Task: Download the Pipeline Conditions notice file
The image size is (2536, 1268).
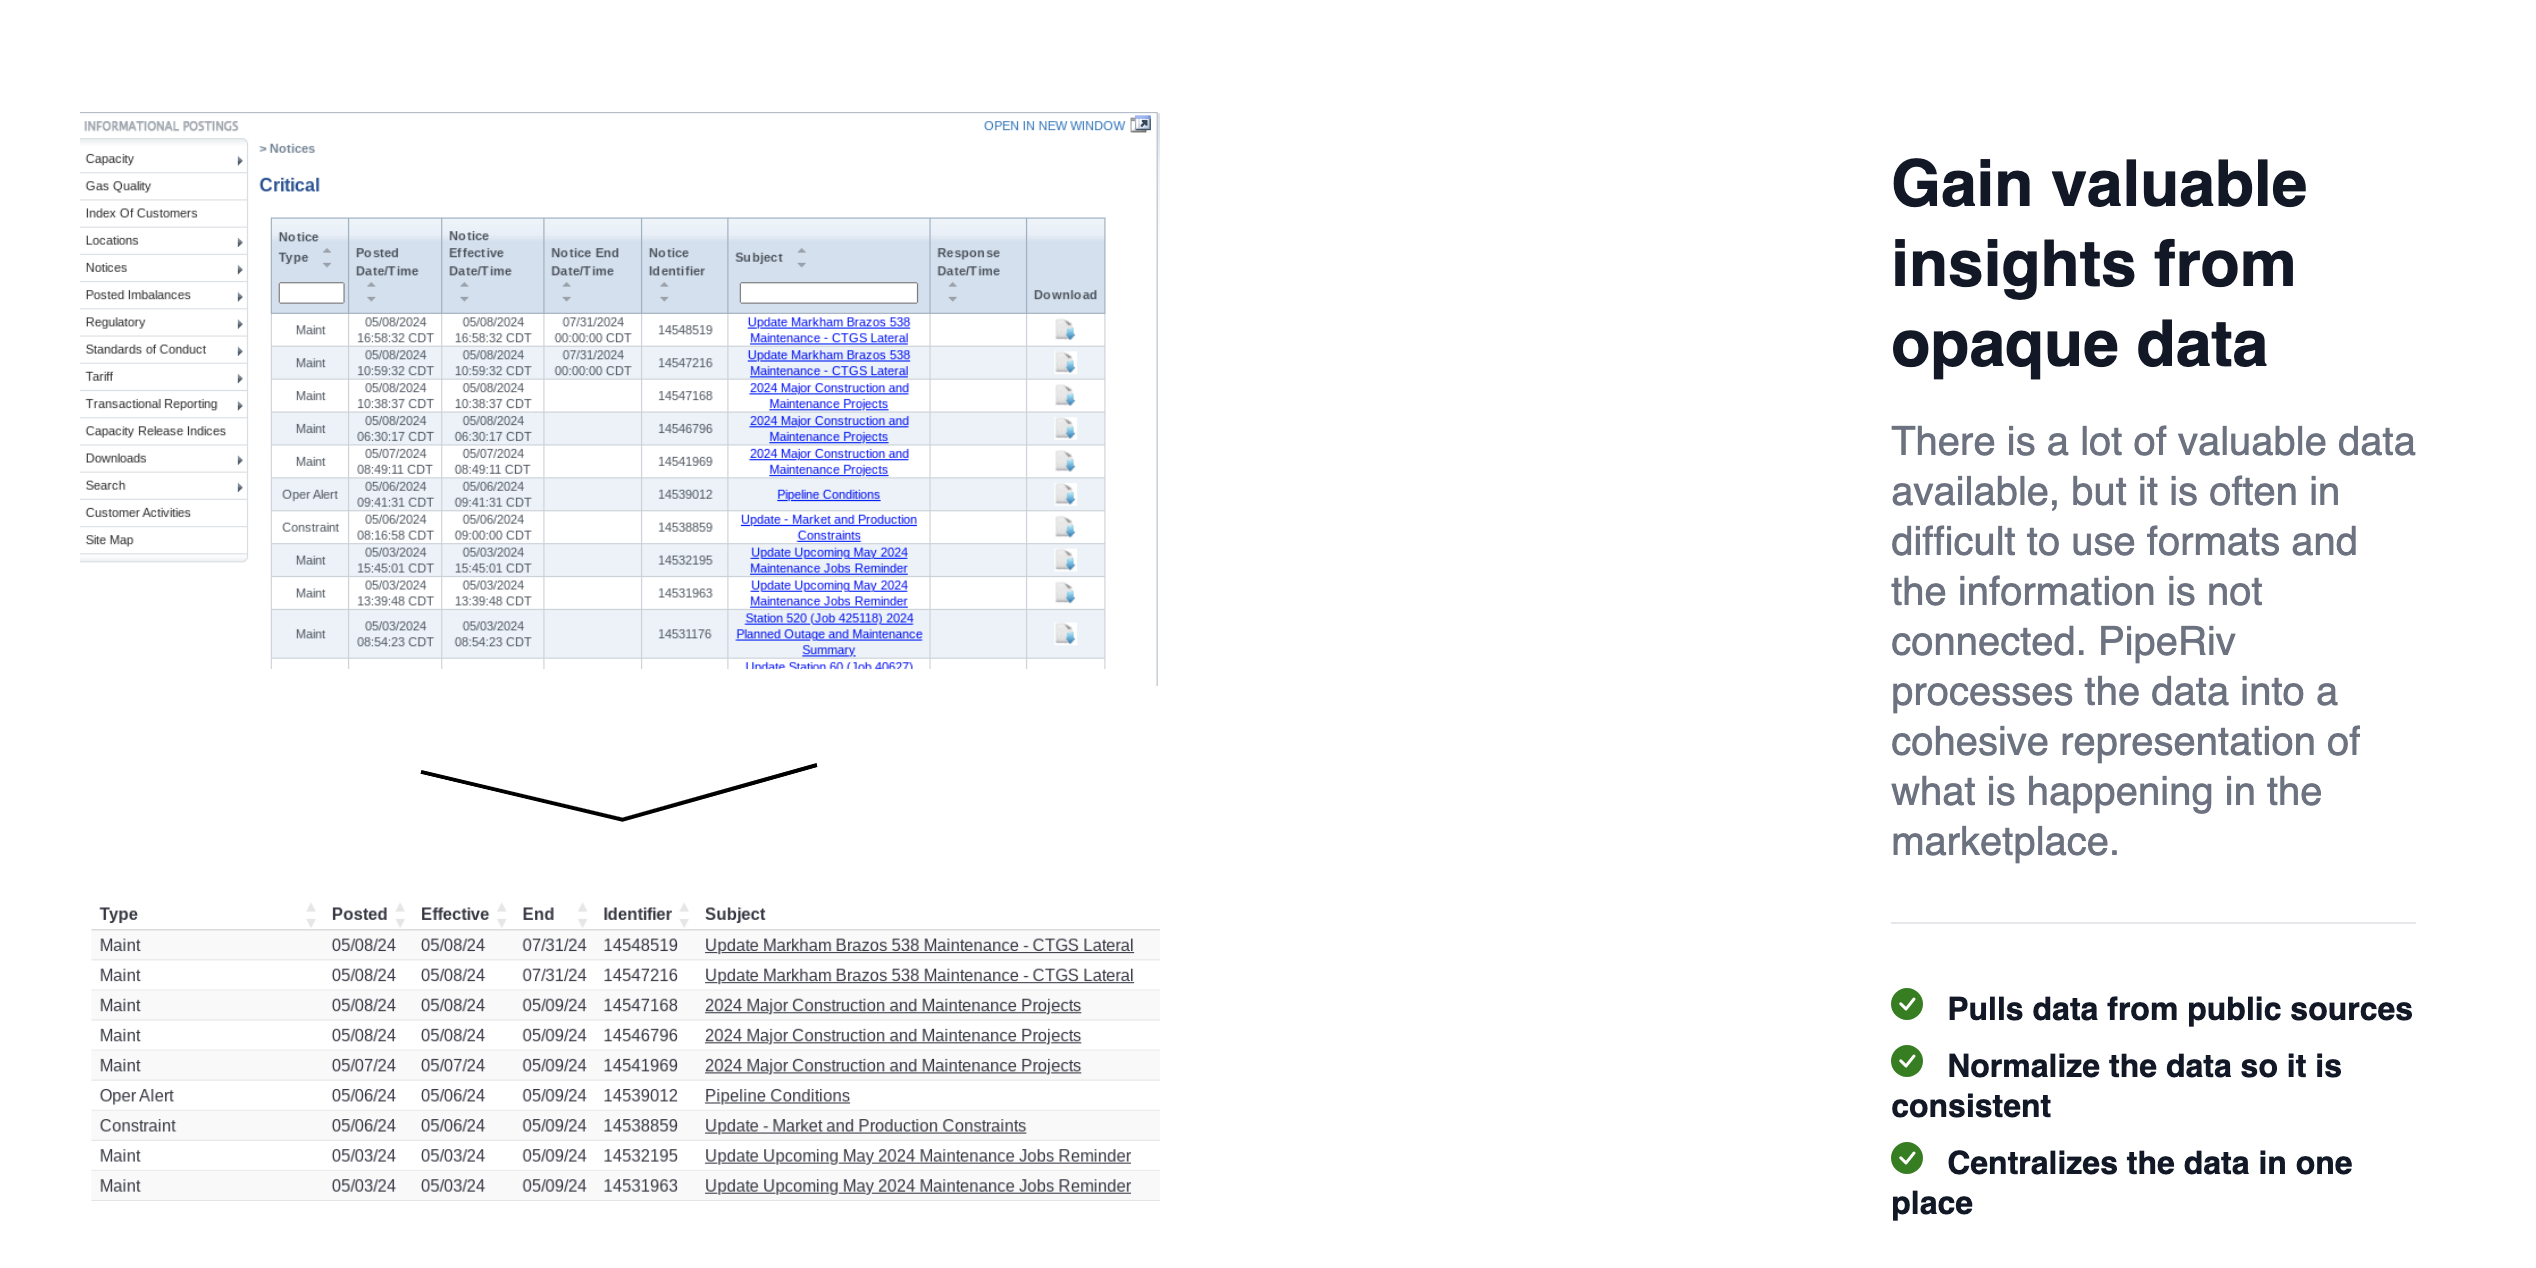Action: point(1065,495)
